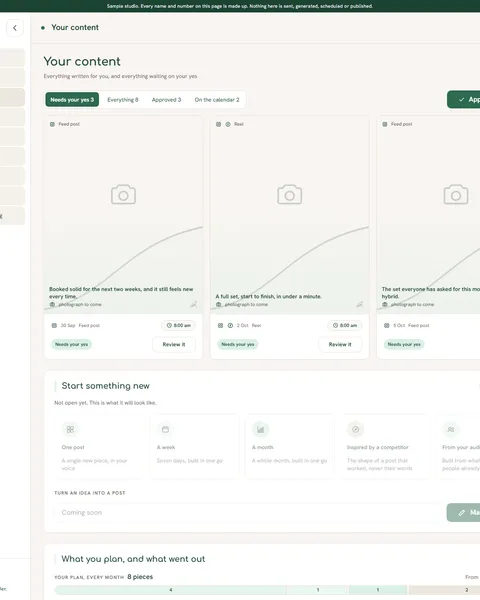Click 'photograph to come' icon on 'A full set' card
480x600 pixels.
point(219,305)
